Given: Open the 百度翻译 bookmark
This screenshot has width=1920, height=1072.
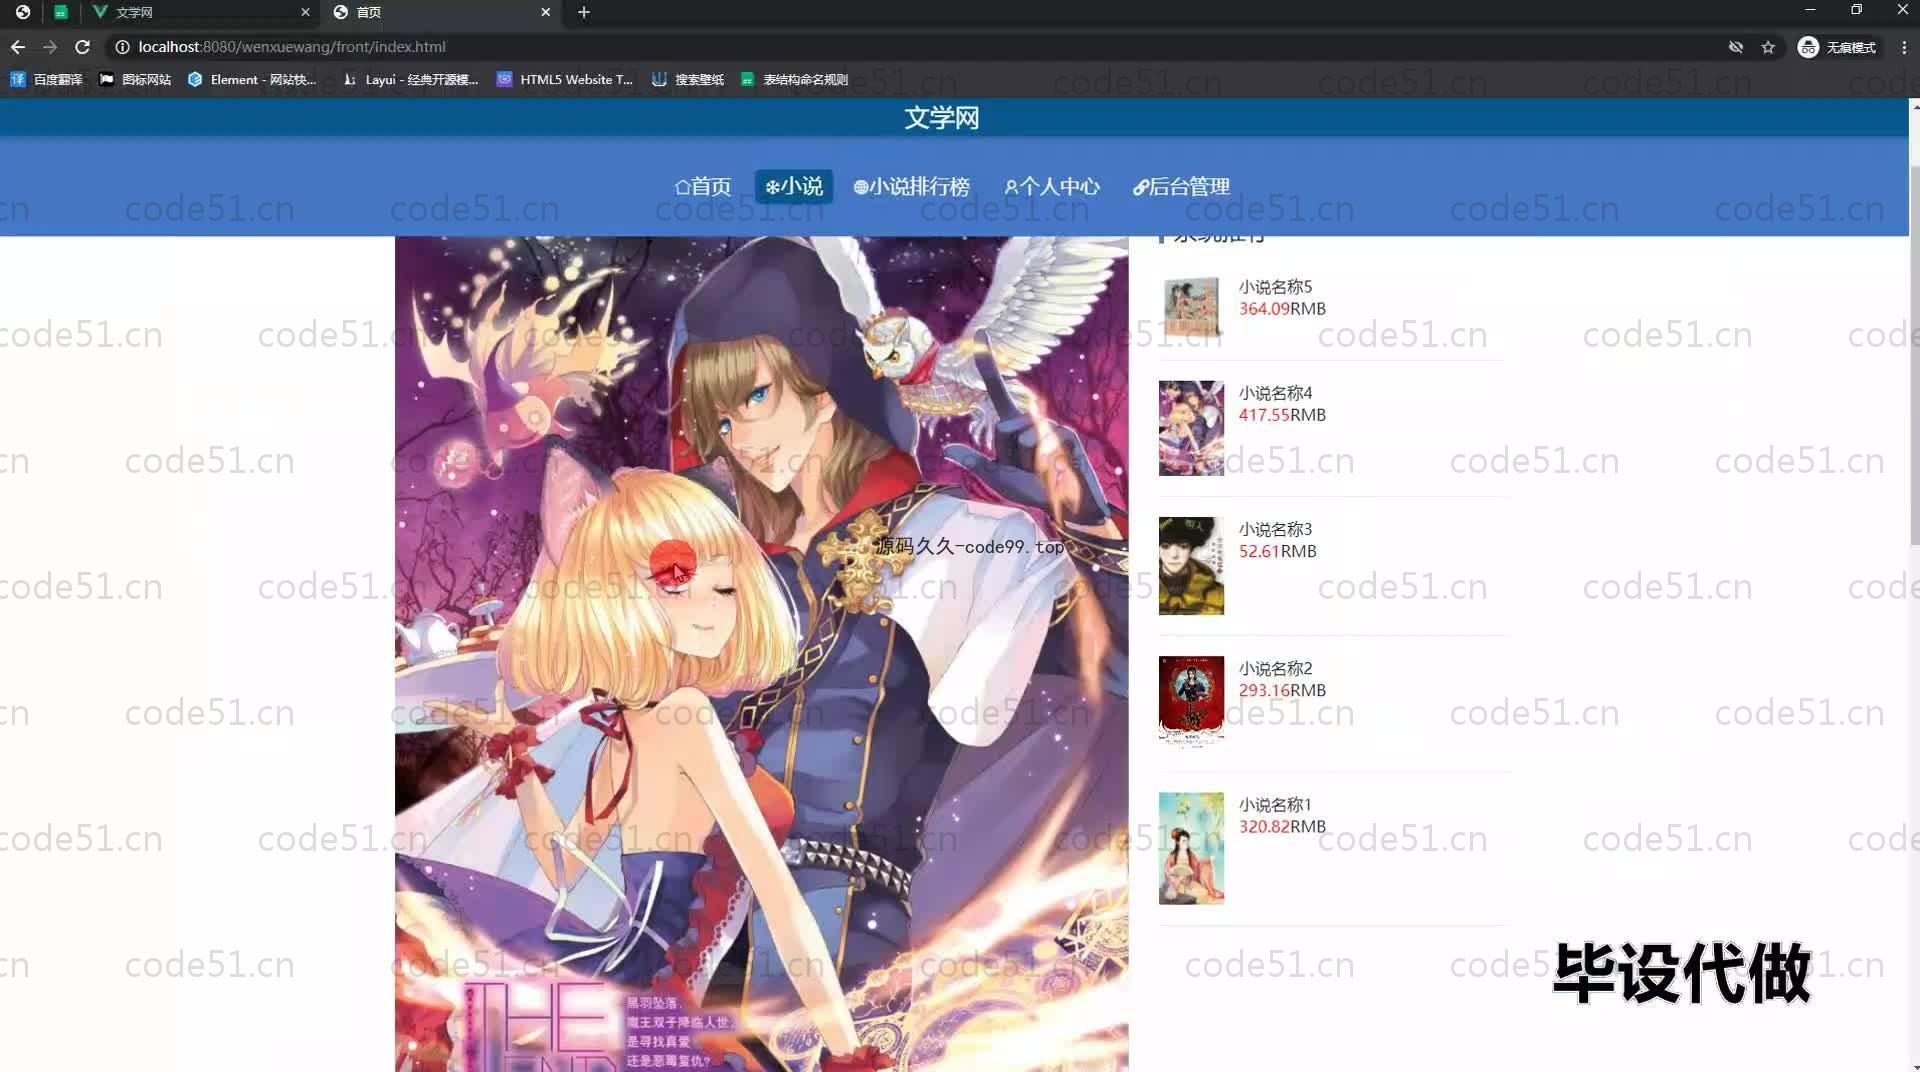Looking at the screenshot, I should click(x=46, y=79).
